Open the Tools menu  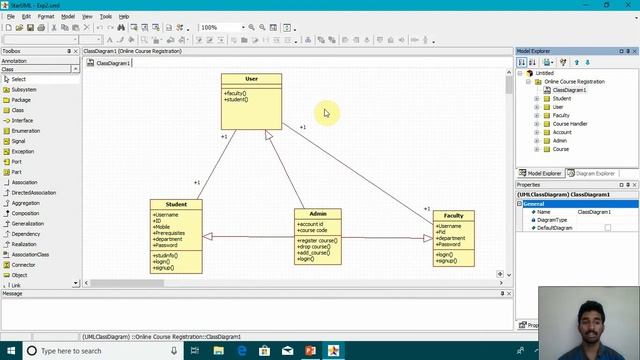pyautogui.click(x=106, y=16)
